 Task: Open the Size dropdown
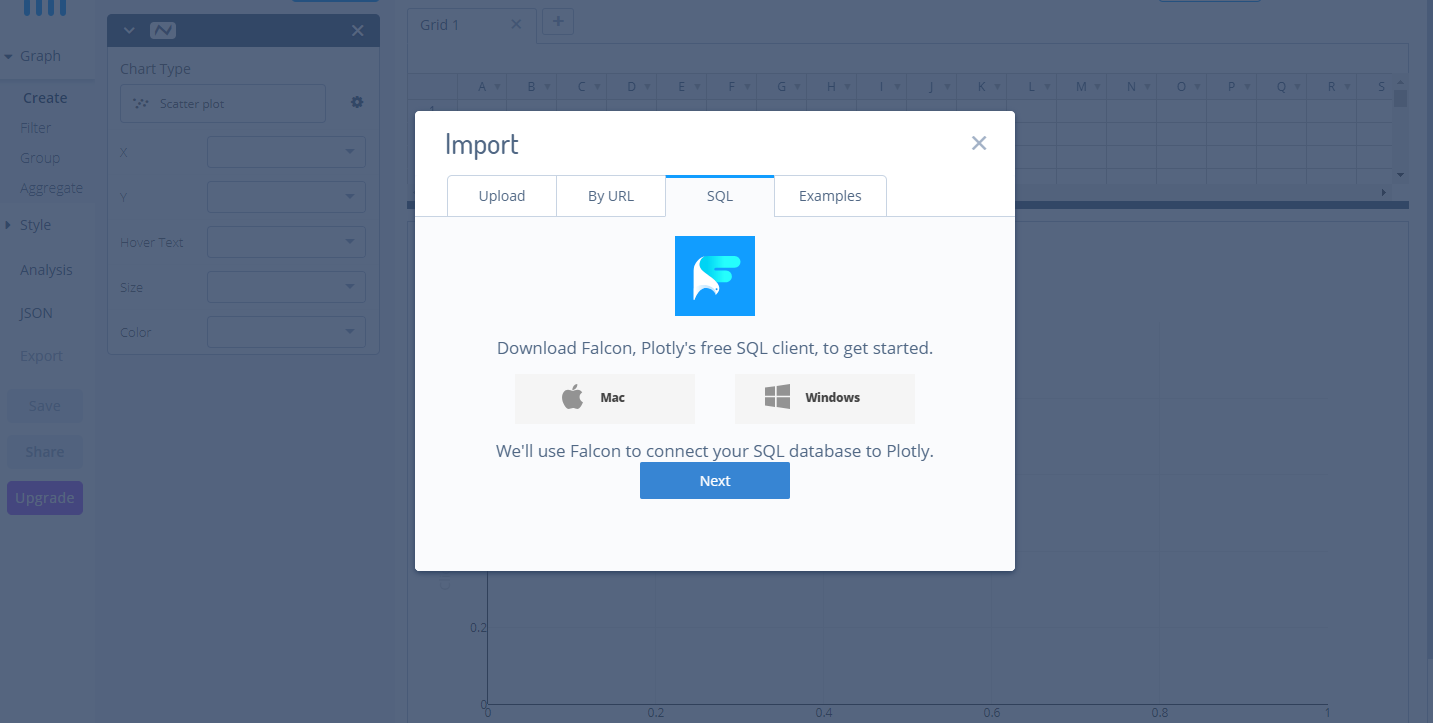click(x=286, y=287)
